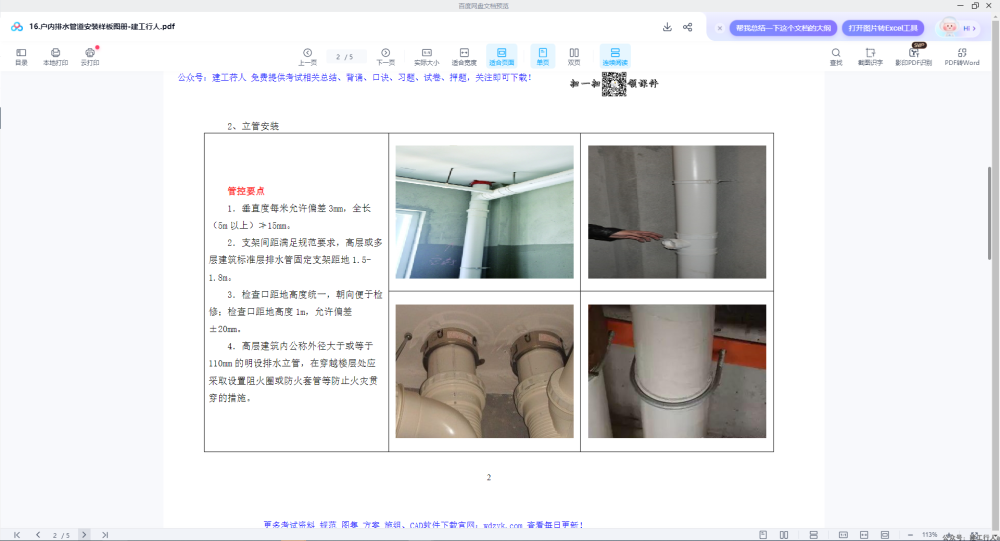Click the vertical scrollbar thumb
Viewport: 1000px width, 541px height.
989,212
